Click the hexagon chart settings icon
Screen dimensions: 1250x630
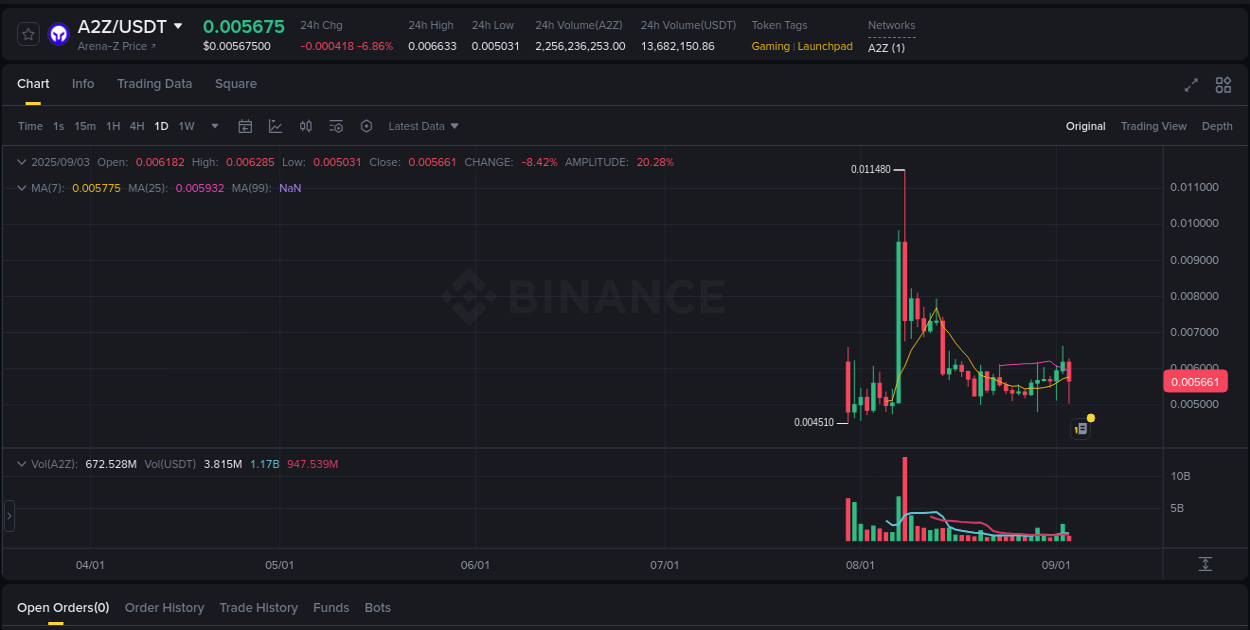pos(366,126)
